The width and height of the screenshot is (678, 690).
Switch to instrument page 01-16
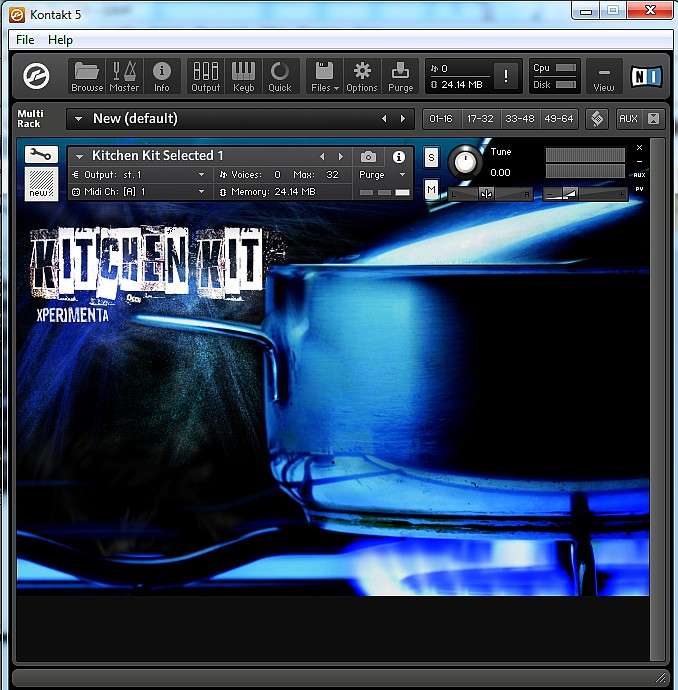click(x=441, y=119)
